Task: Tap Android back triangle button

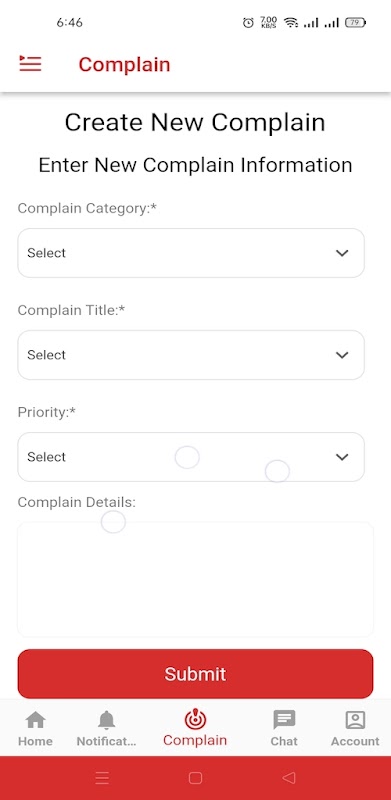Action: click(288, 778)
